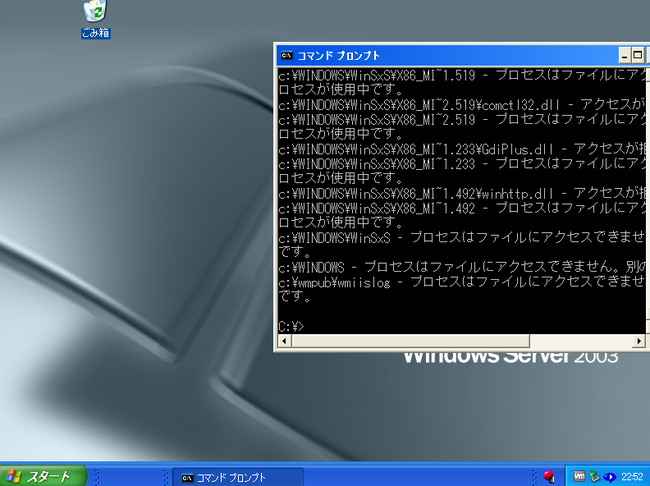Click the blue eye tray icon
Screen dimensions: 650x486
[x=609, y=477]
